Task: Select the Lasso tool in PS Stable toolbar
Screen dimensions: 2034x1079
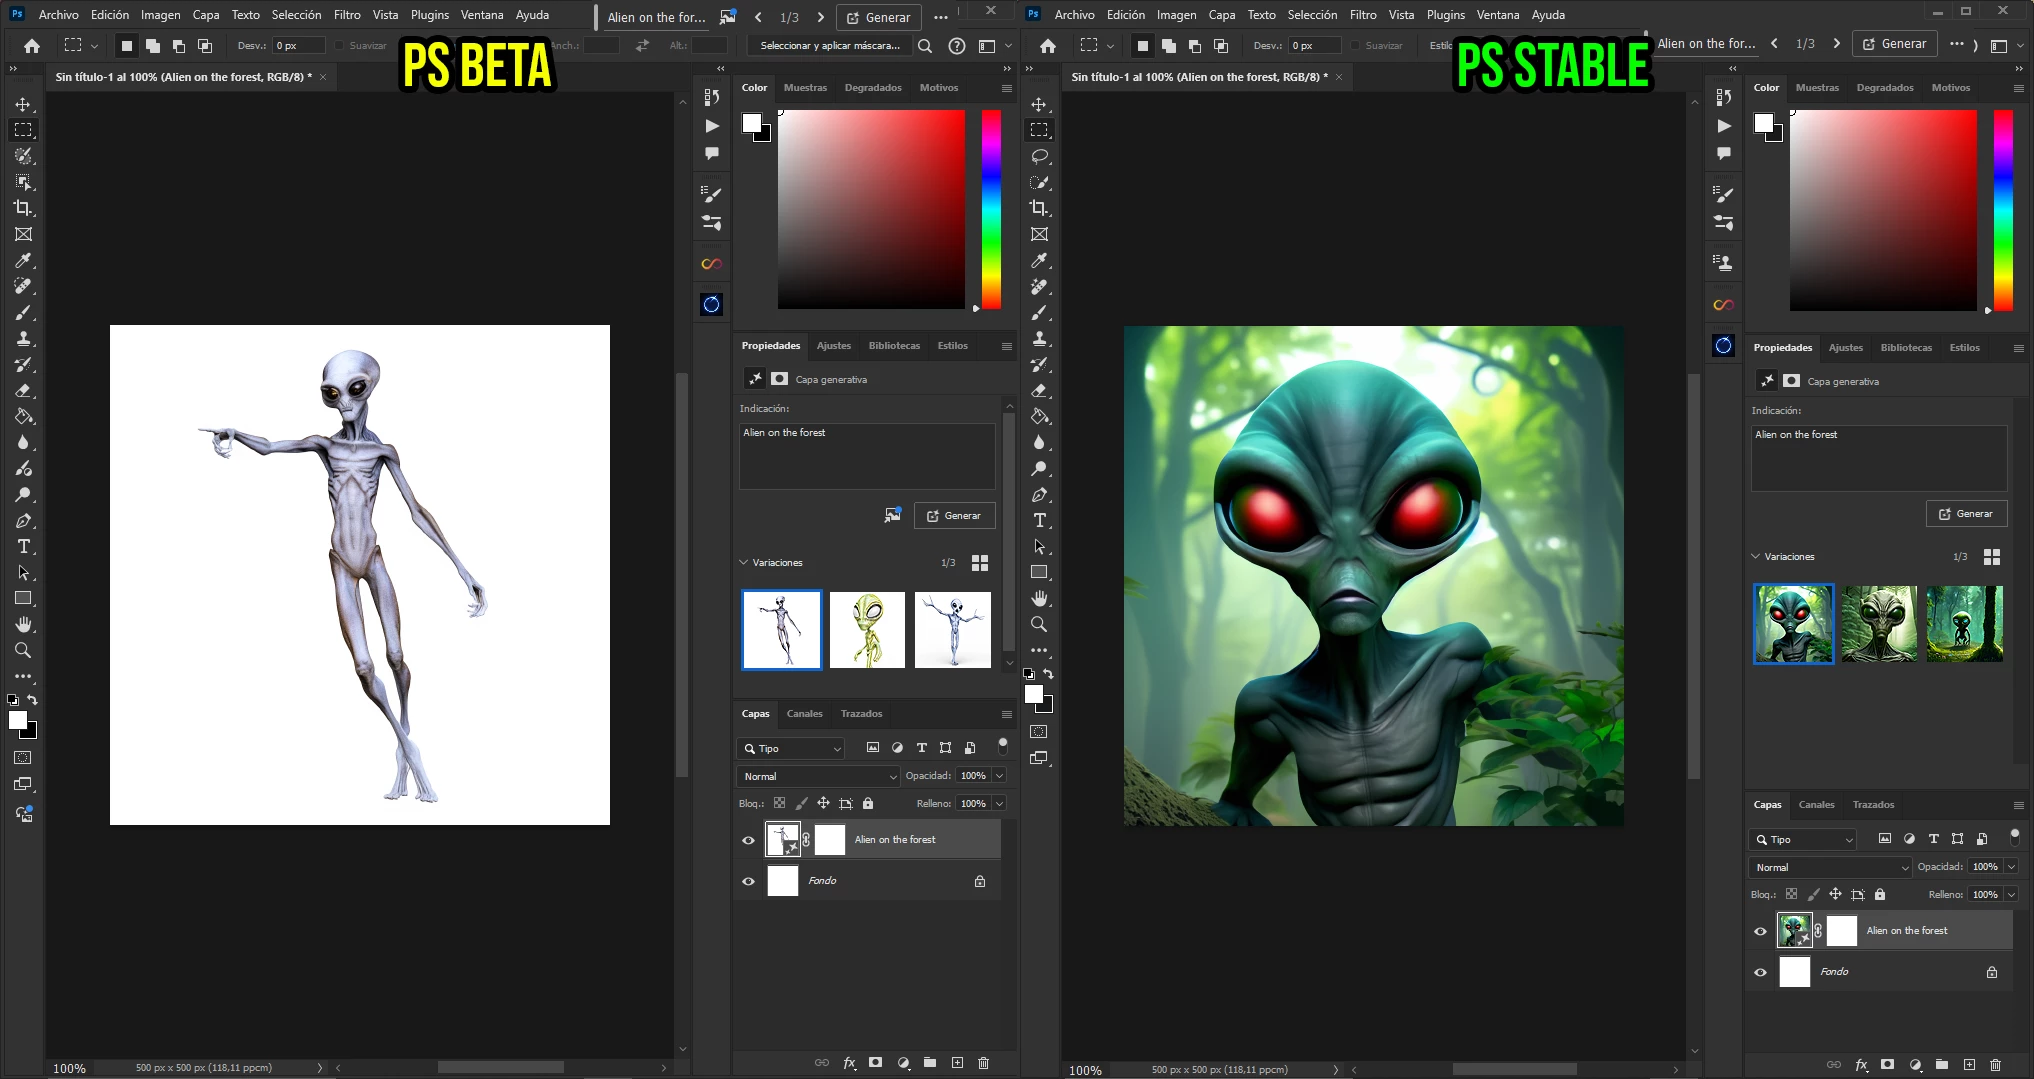Action: (1039, 156)
